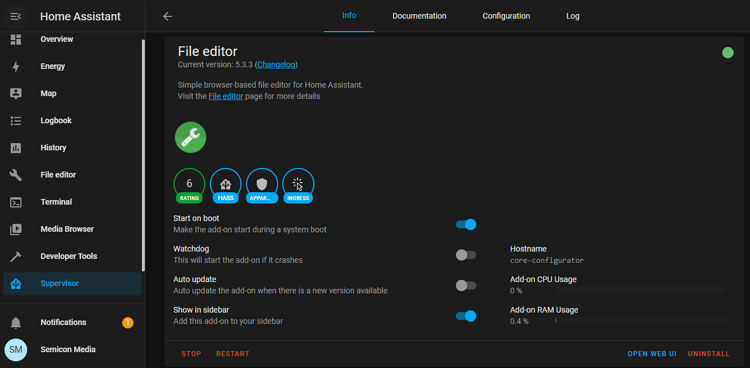Switch to the Info tab
Viewport: 750px width, 368px height.
[x=349, y=16]
